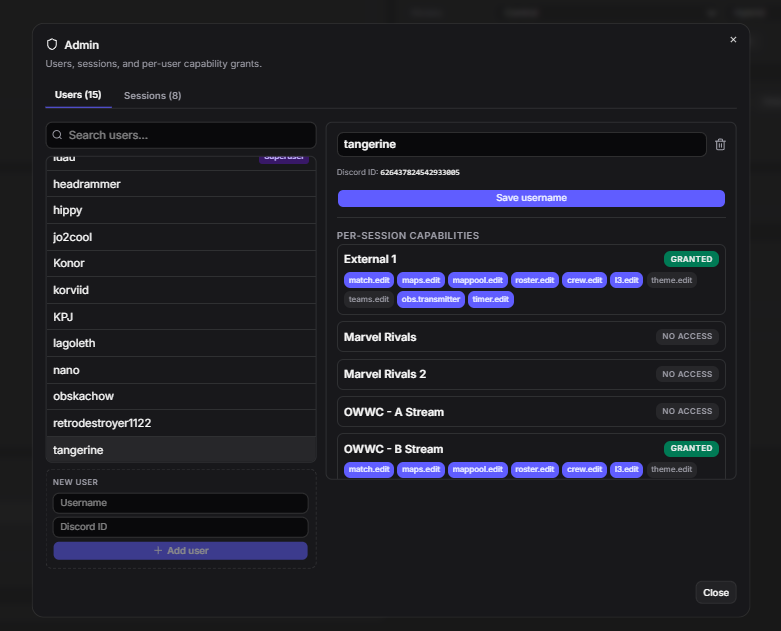Viewport: 781px width, 631px height.
Task: Toggle l3.edit for External 1
Action: 626,280
